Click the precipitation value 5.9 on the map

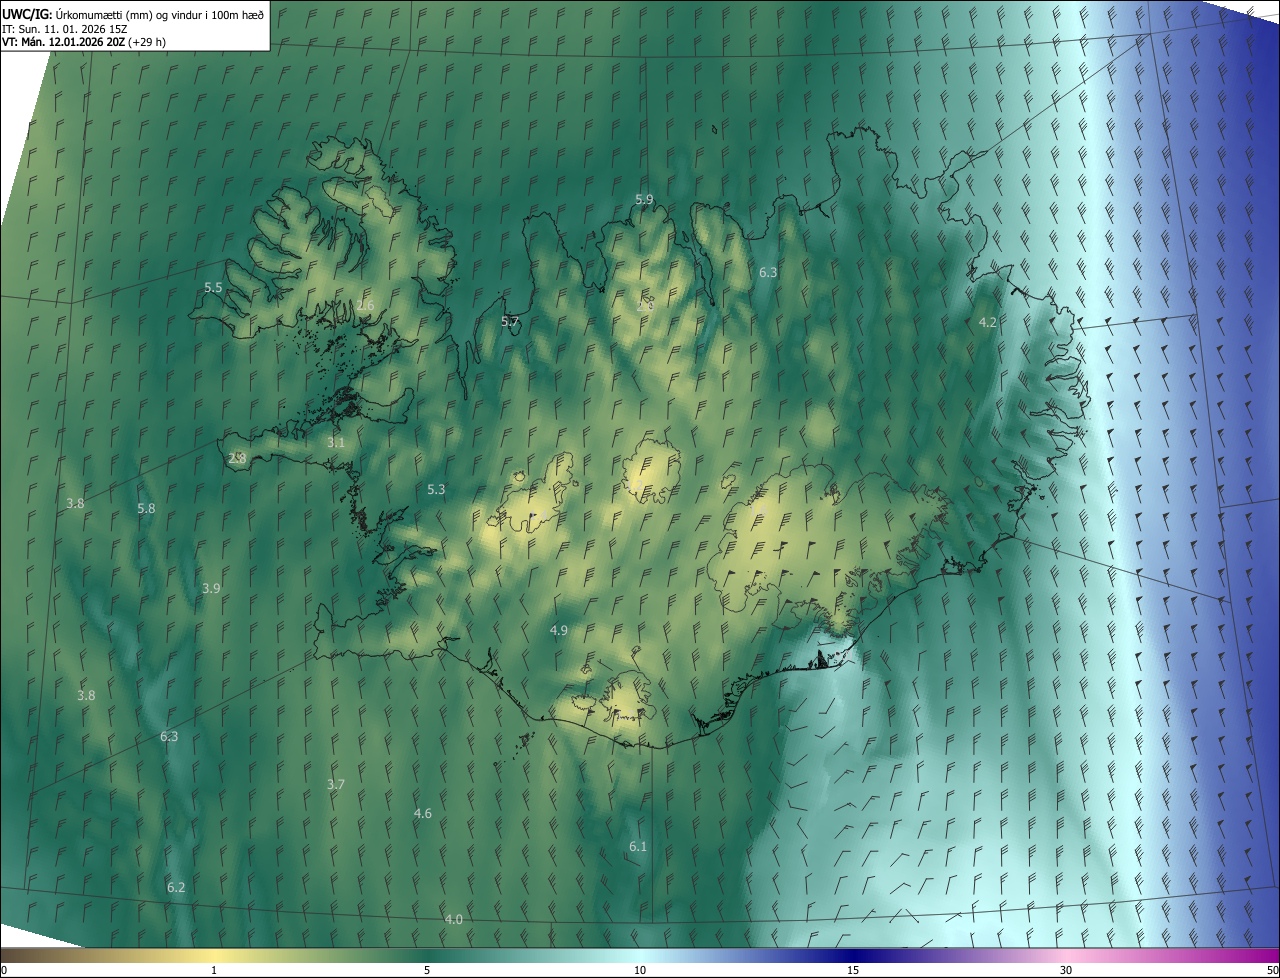coord(644,200)
